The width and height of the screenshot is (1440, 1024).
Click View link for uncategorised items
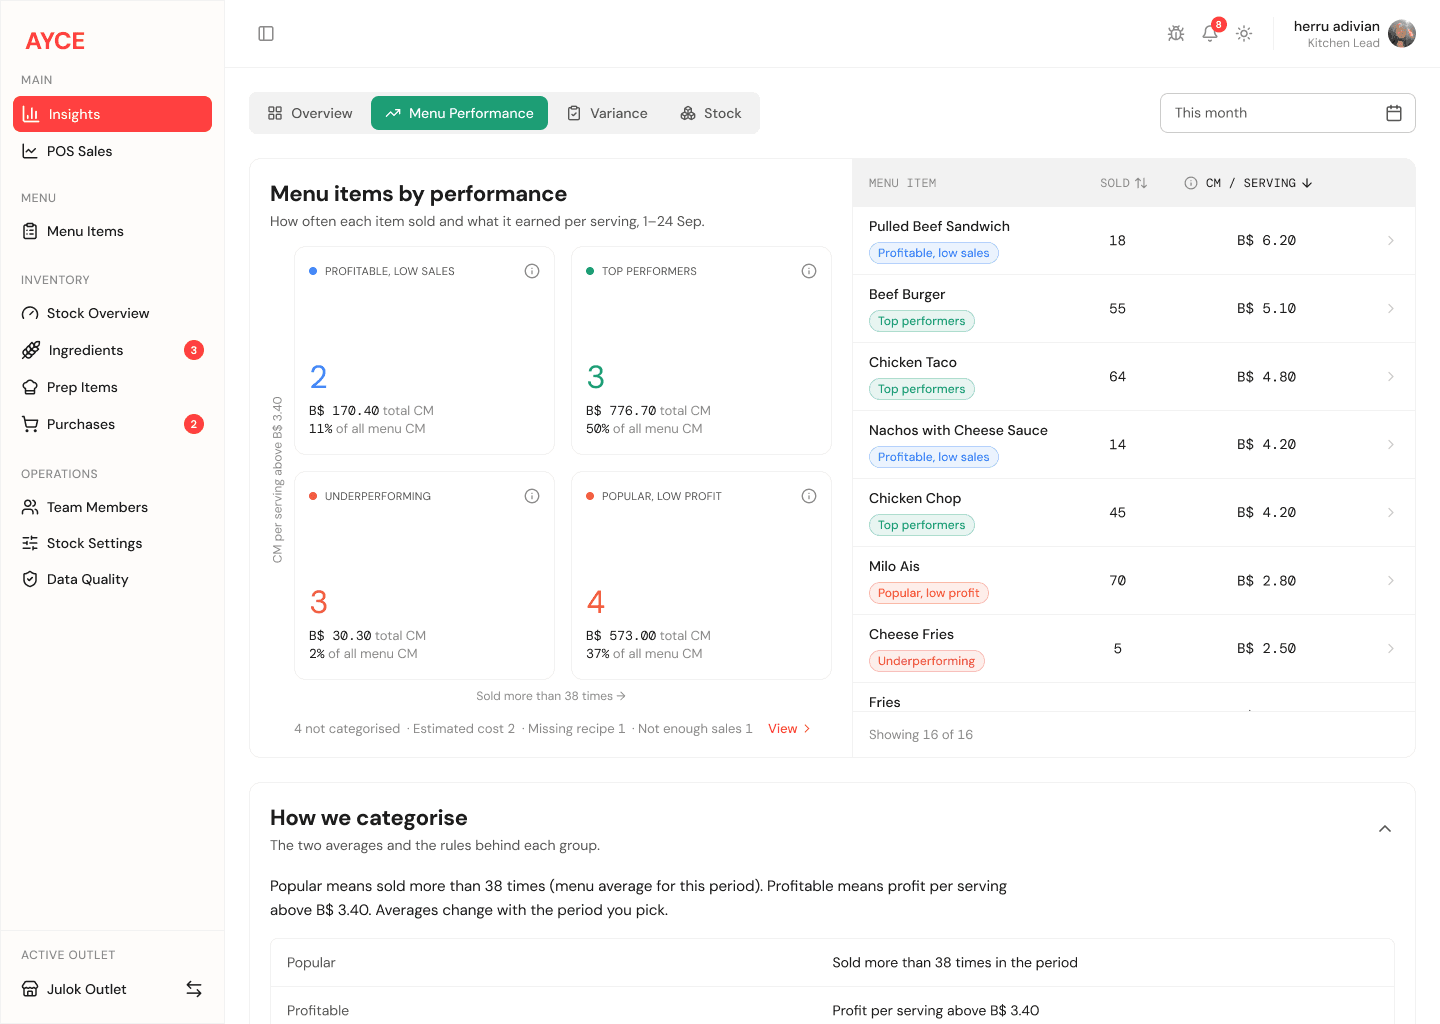coord(789,729)
